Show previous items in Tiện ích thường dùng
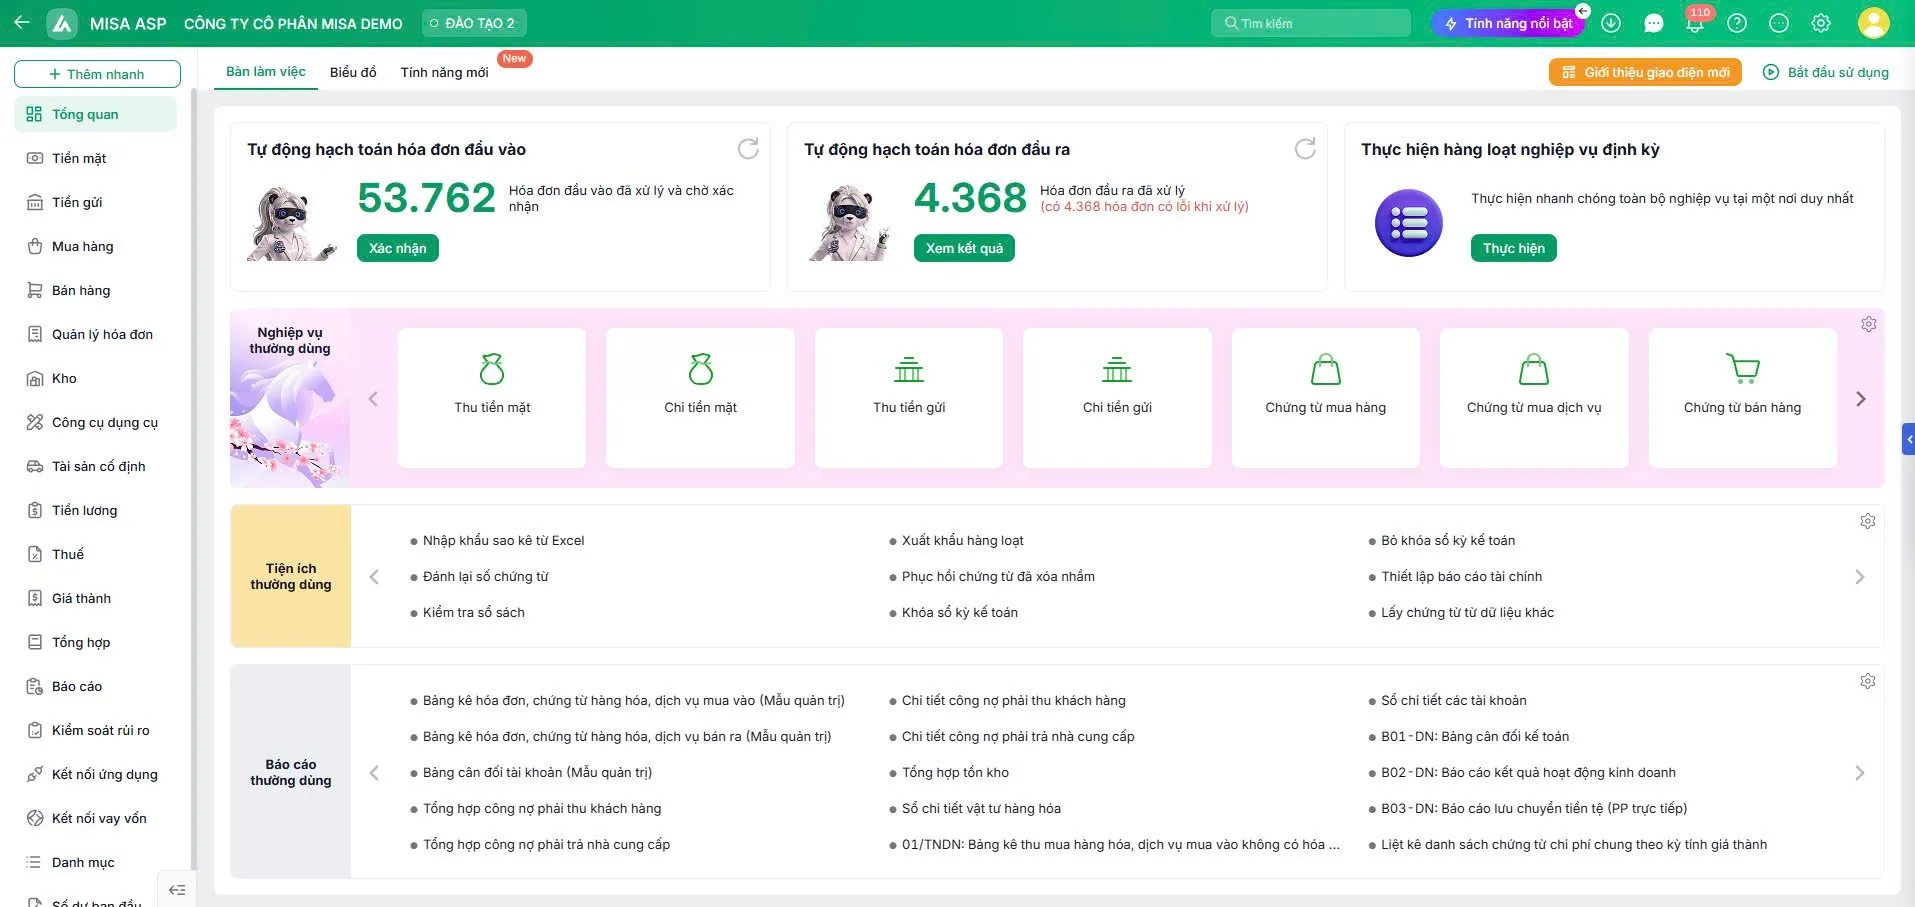The width and height of the screenshot is (1915, 907). [374, 577]
